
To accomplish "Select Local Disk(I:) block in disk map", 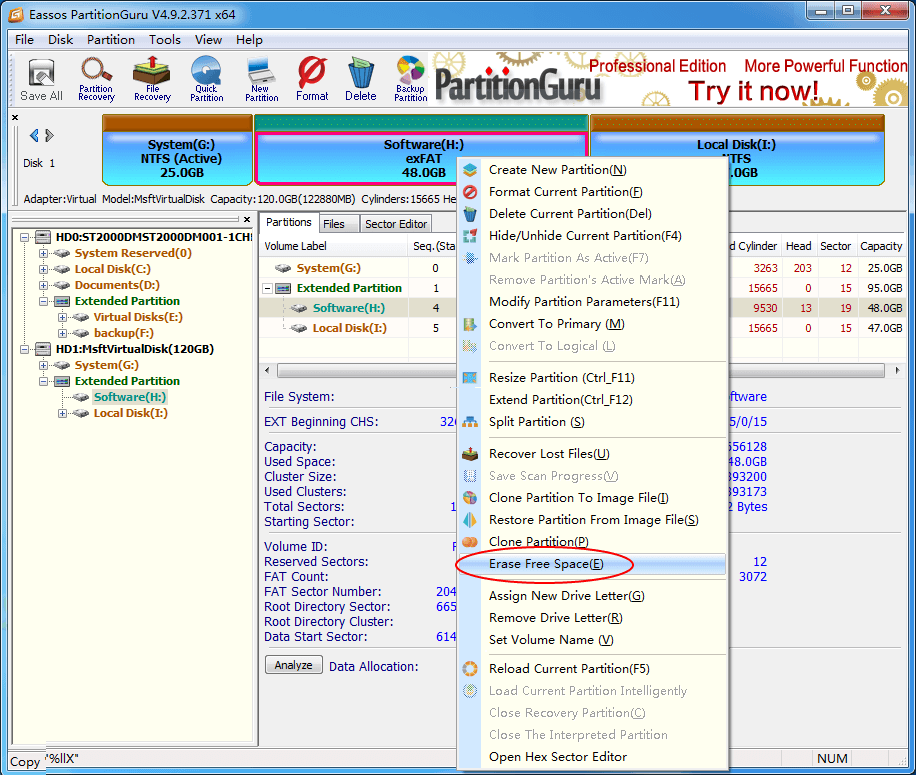I will point(737,150).
